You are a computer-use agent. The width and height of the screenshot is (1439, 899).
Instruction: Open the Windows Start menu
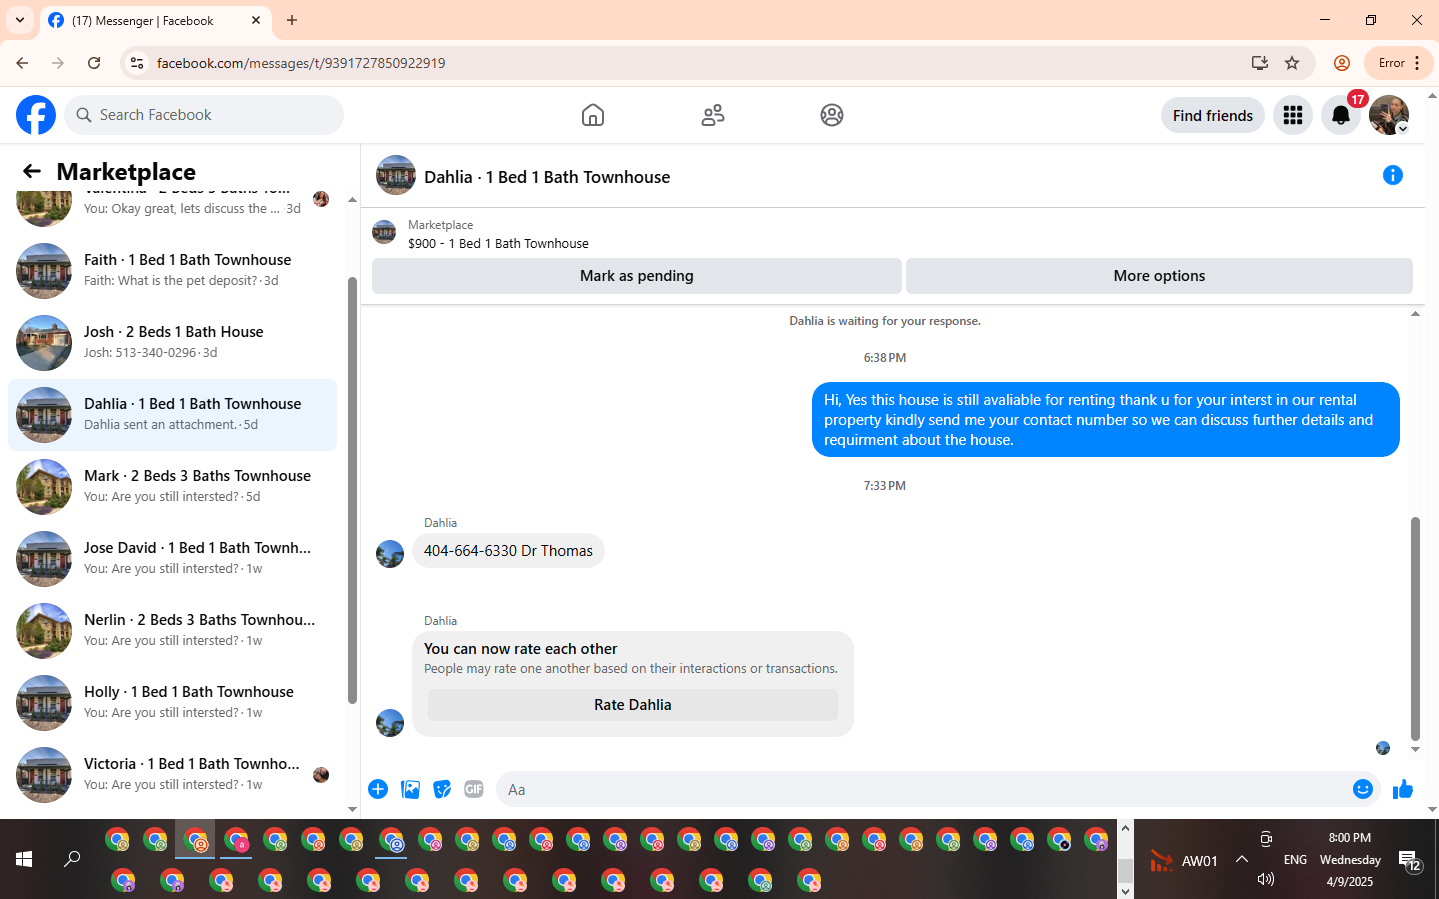pos(24,859)
